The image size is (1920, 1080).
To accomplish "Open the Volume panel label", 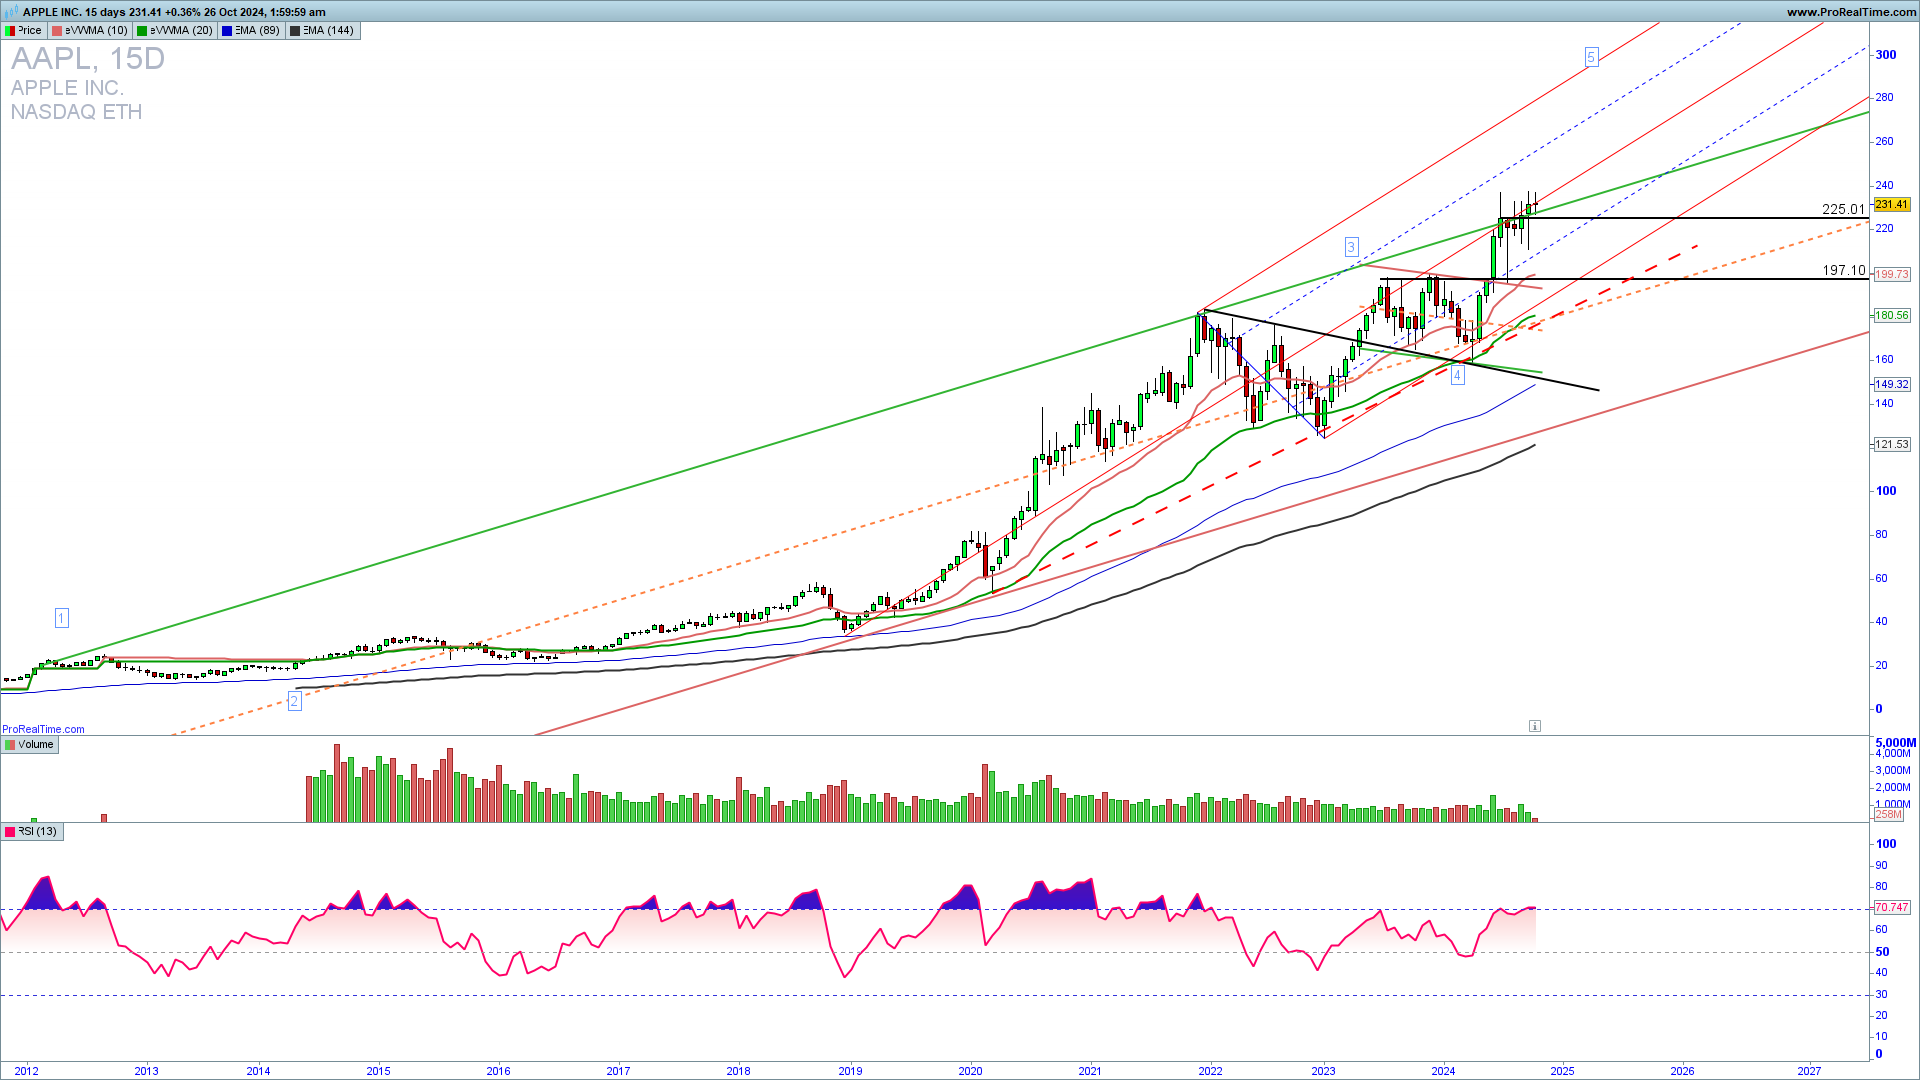I will coord(30,744).
